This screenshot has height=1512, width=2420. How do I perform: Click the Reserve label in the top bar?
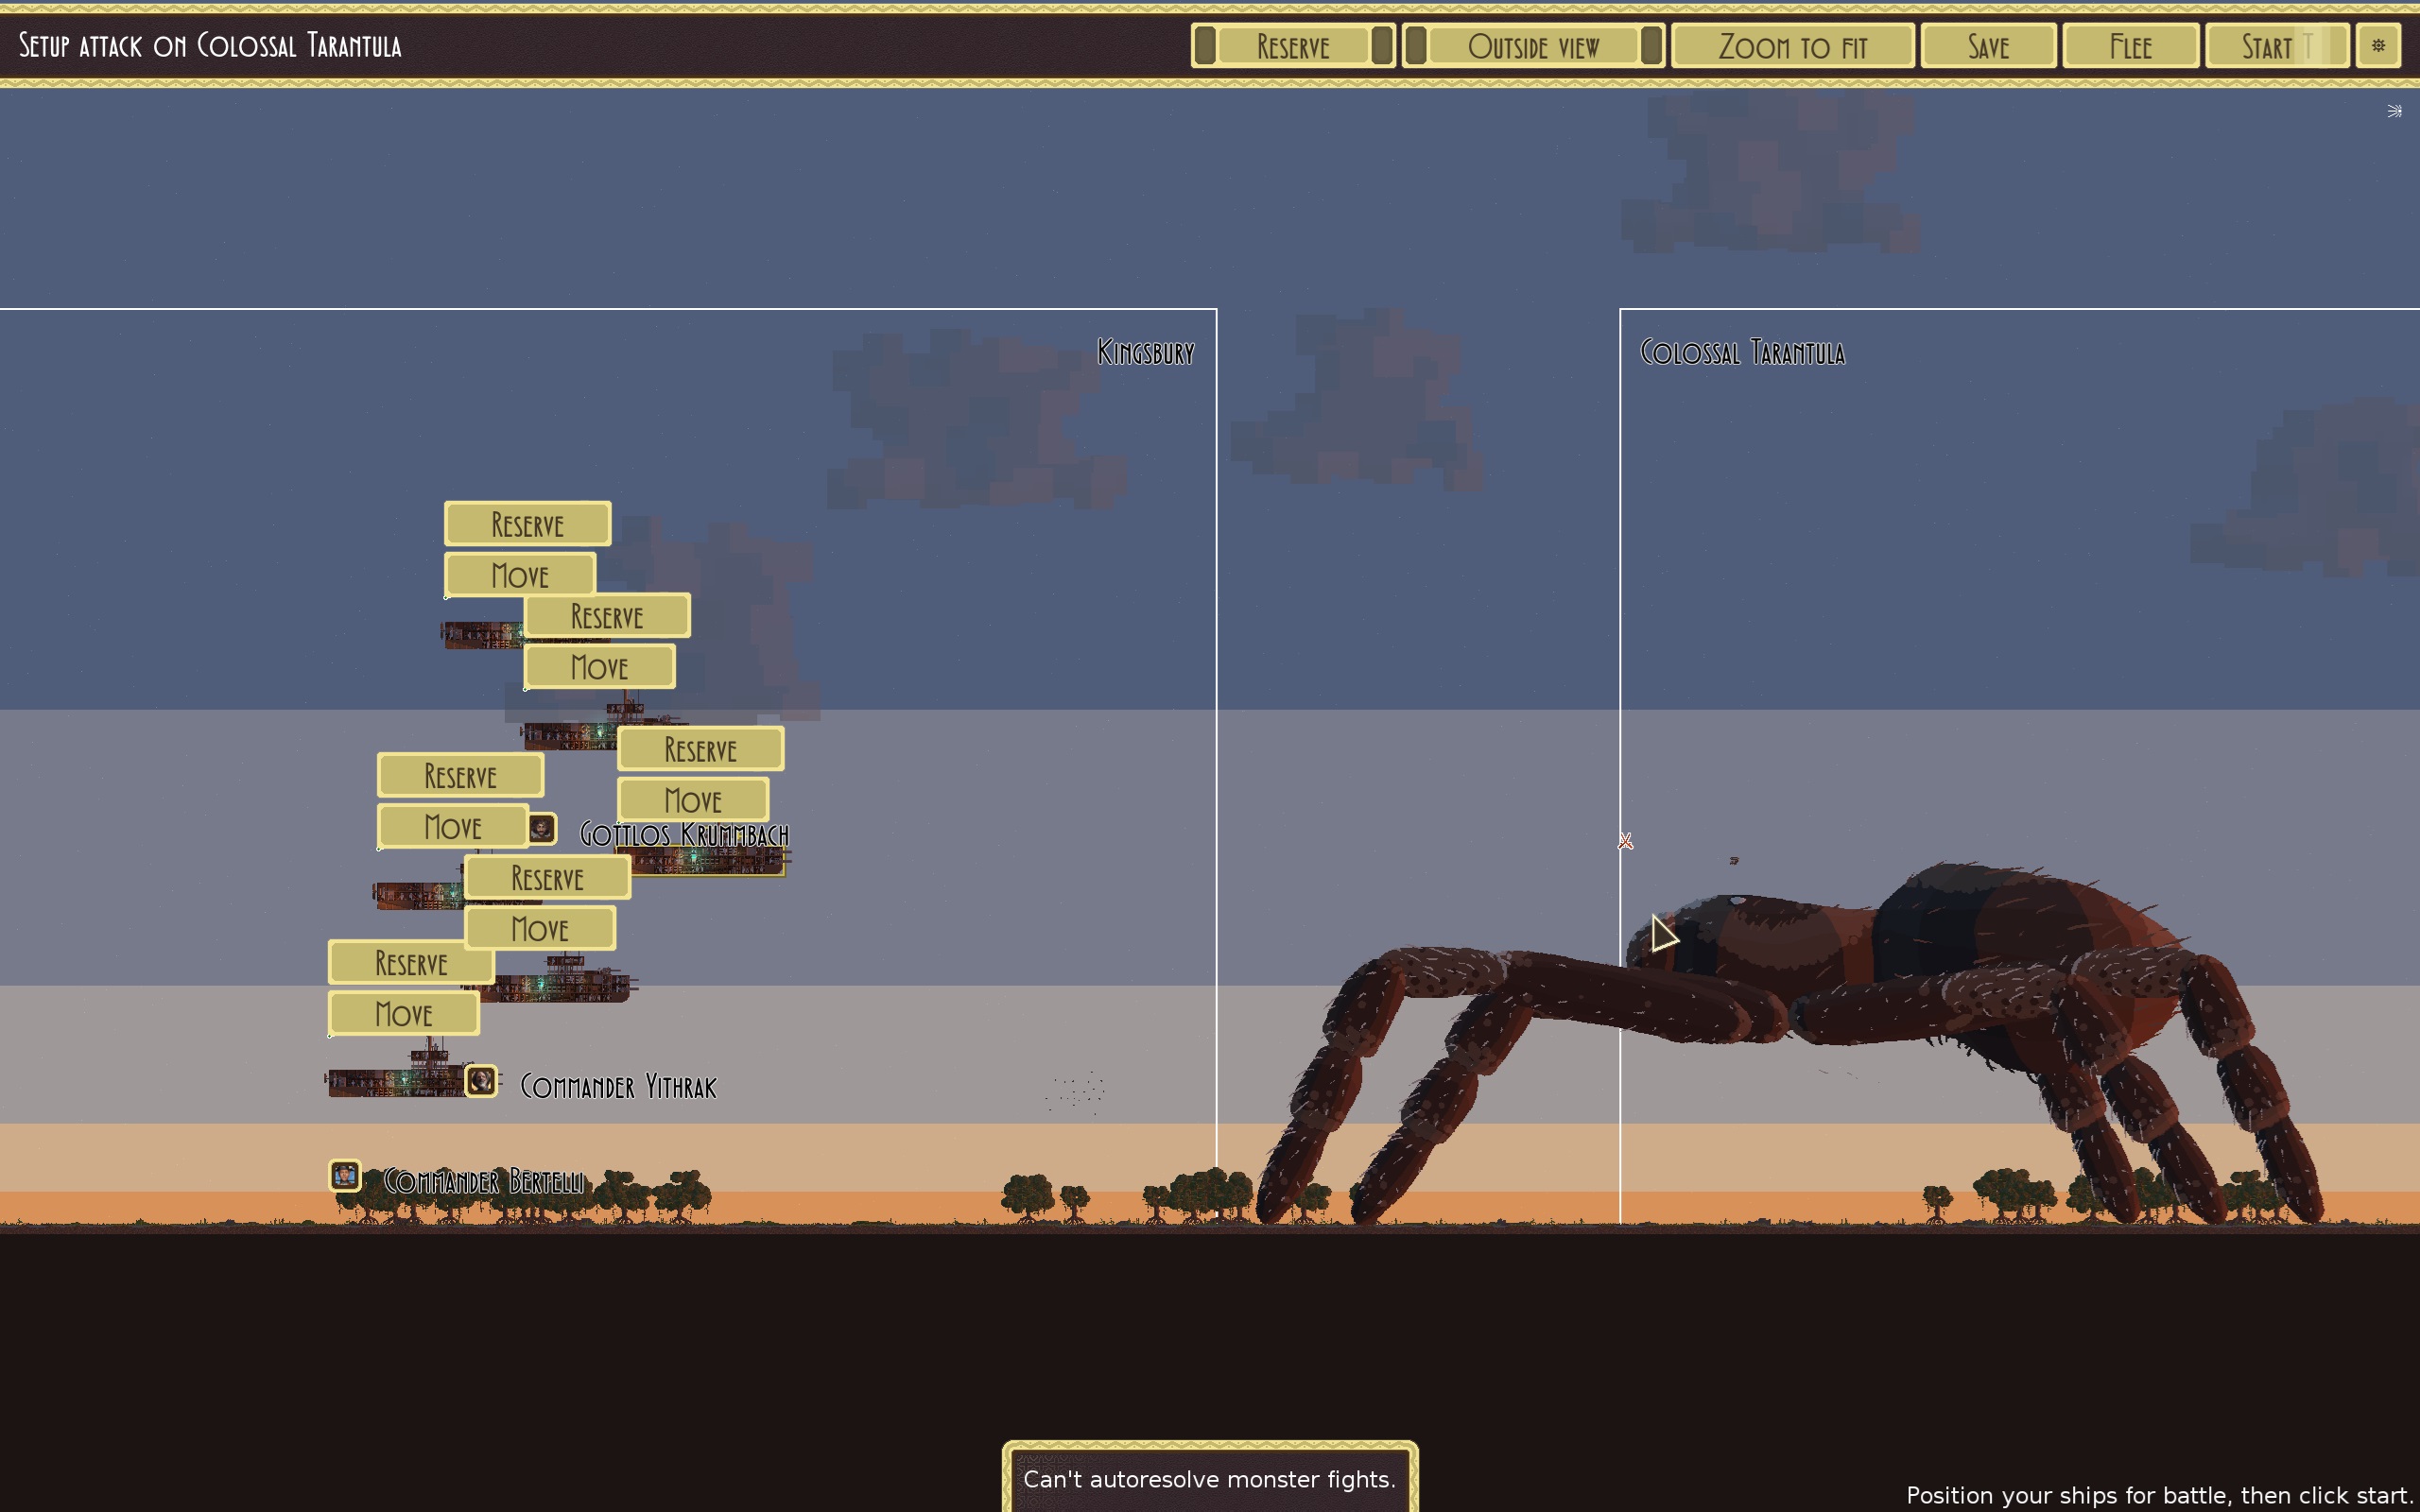(1293, 46)
